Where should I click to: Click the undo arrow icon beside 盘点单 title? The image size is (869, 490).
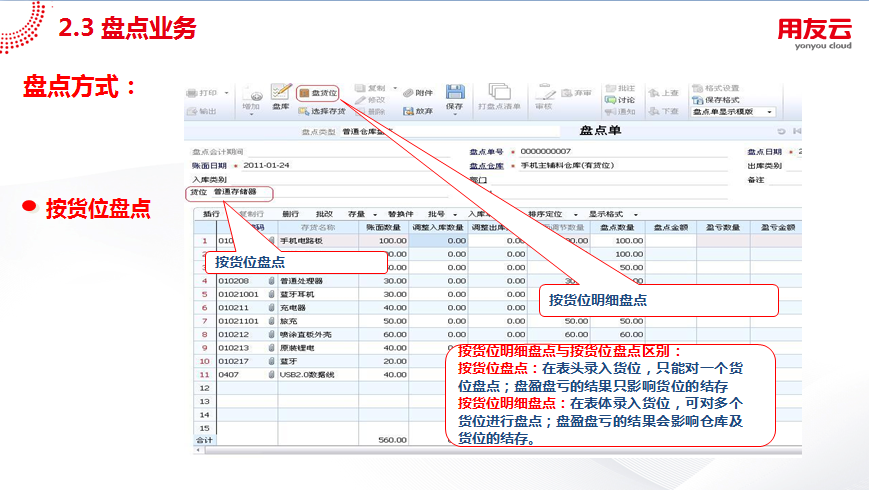[x=781, y=131]
